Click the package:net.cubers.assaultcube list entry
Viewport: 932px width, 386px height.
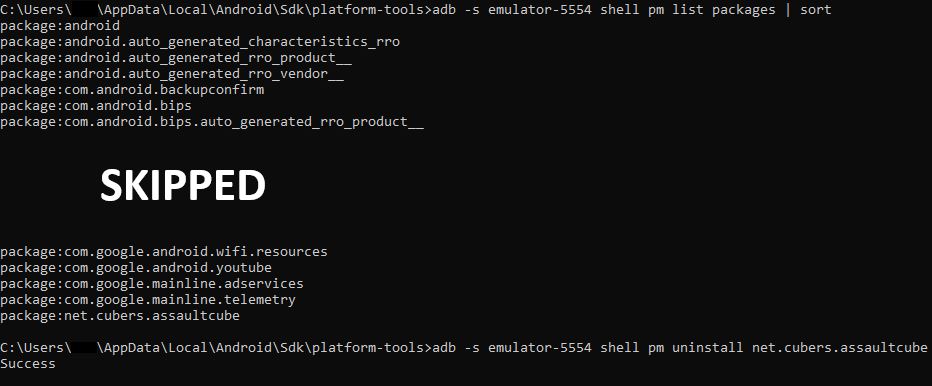pos(119,316)
